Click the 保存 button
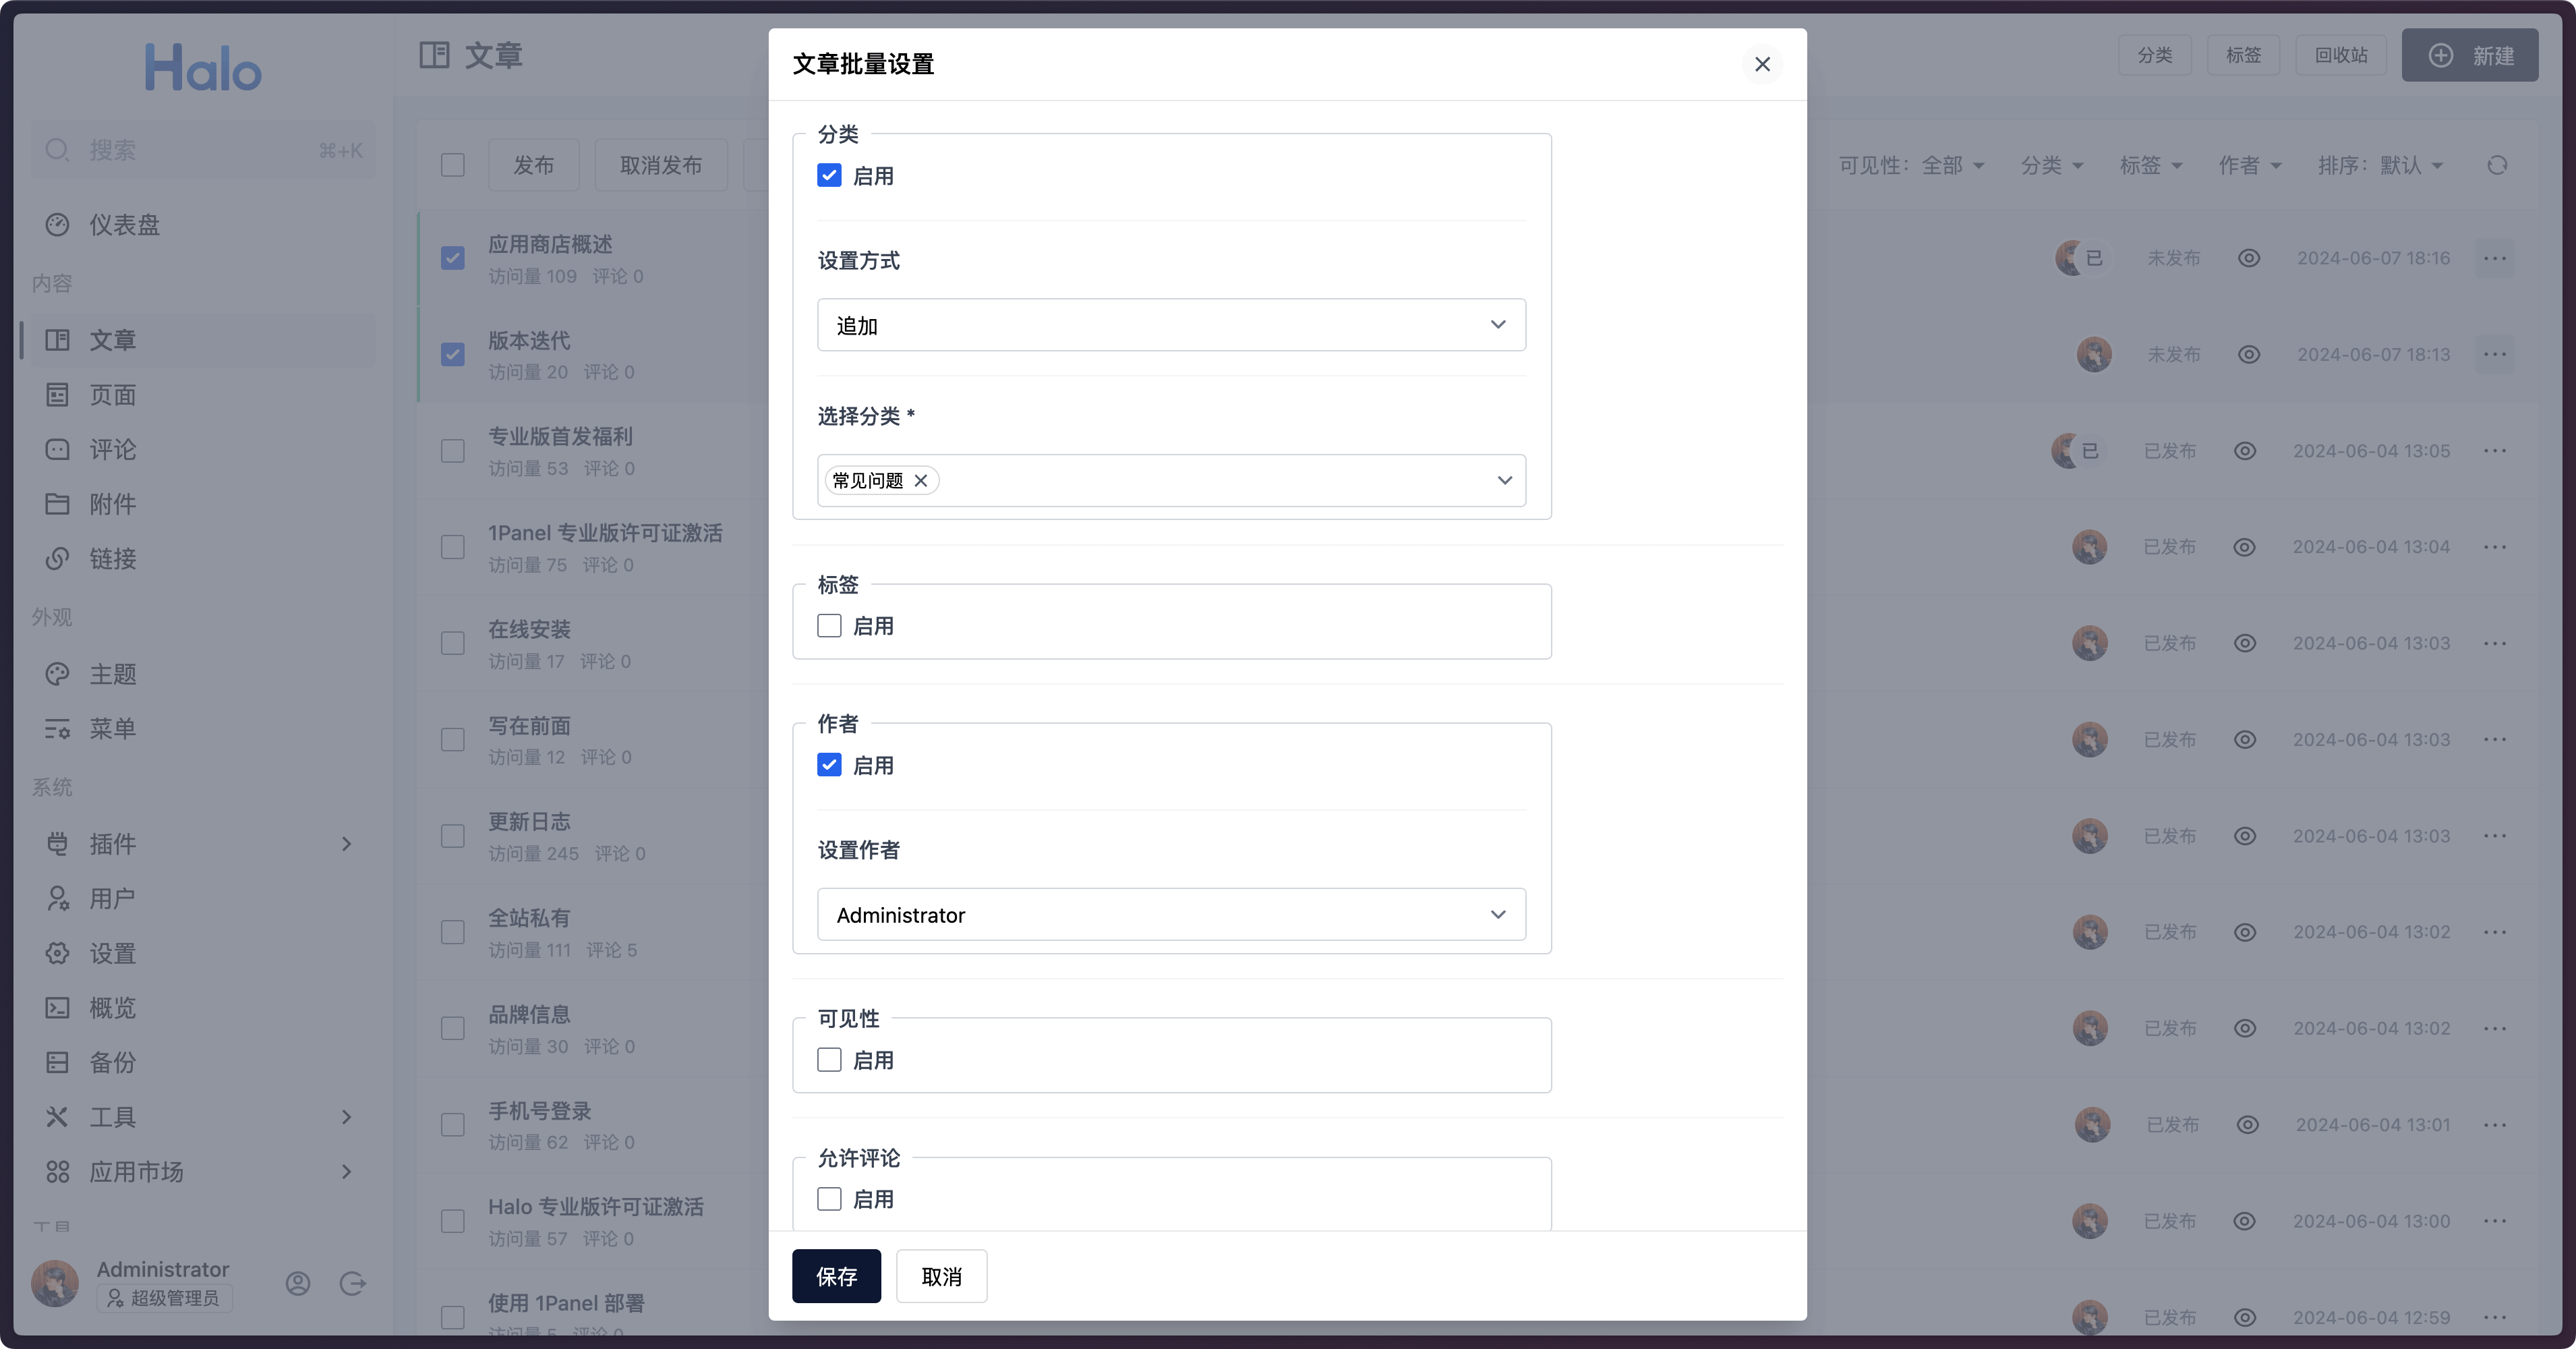 836,1276
